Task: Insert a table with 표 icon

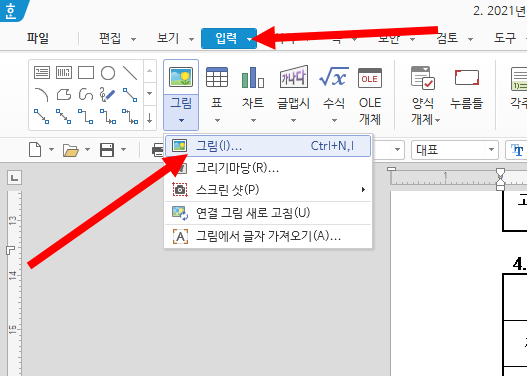Action: coord(217,77)
